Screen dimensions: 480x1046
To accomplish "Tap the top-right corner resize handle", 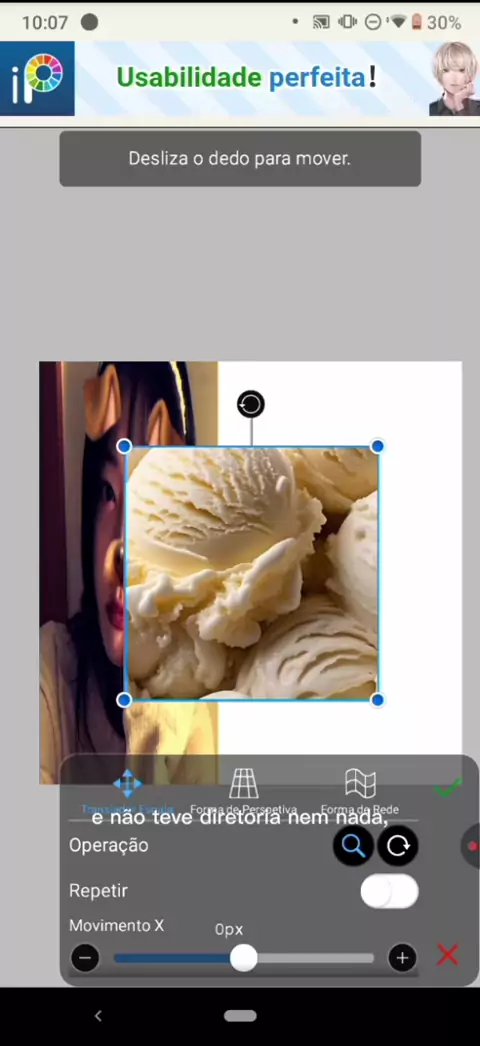I will (x=377, y=446).
